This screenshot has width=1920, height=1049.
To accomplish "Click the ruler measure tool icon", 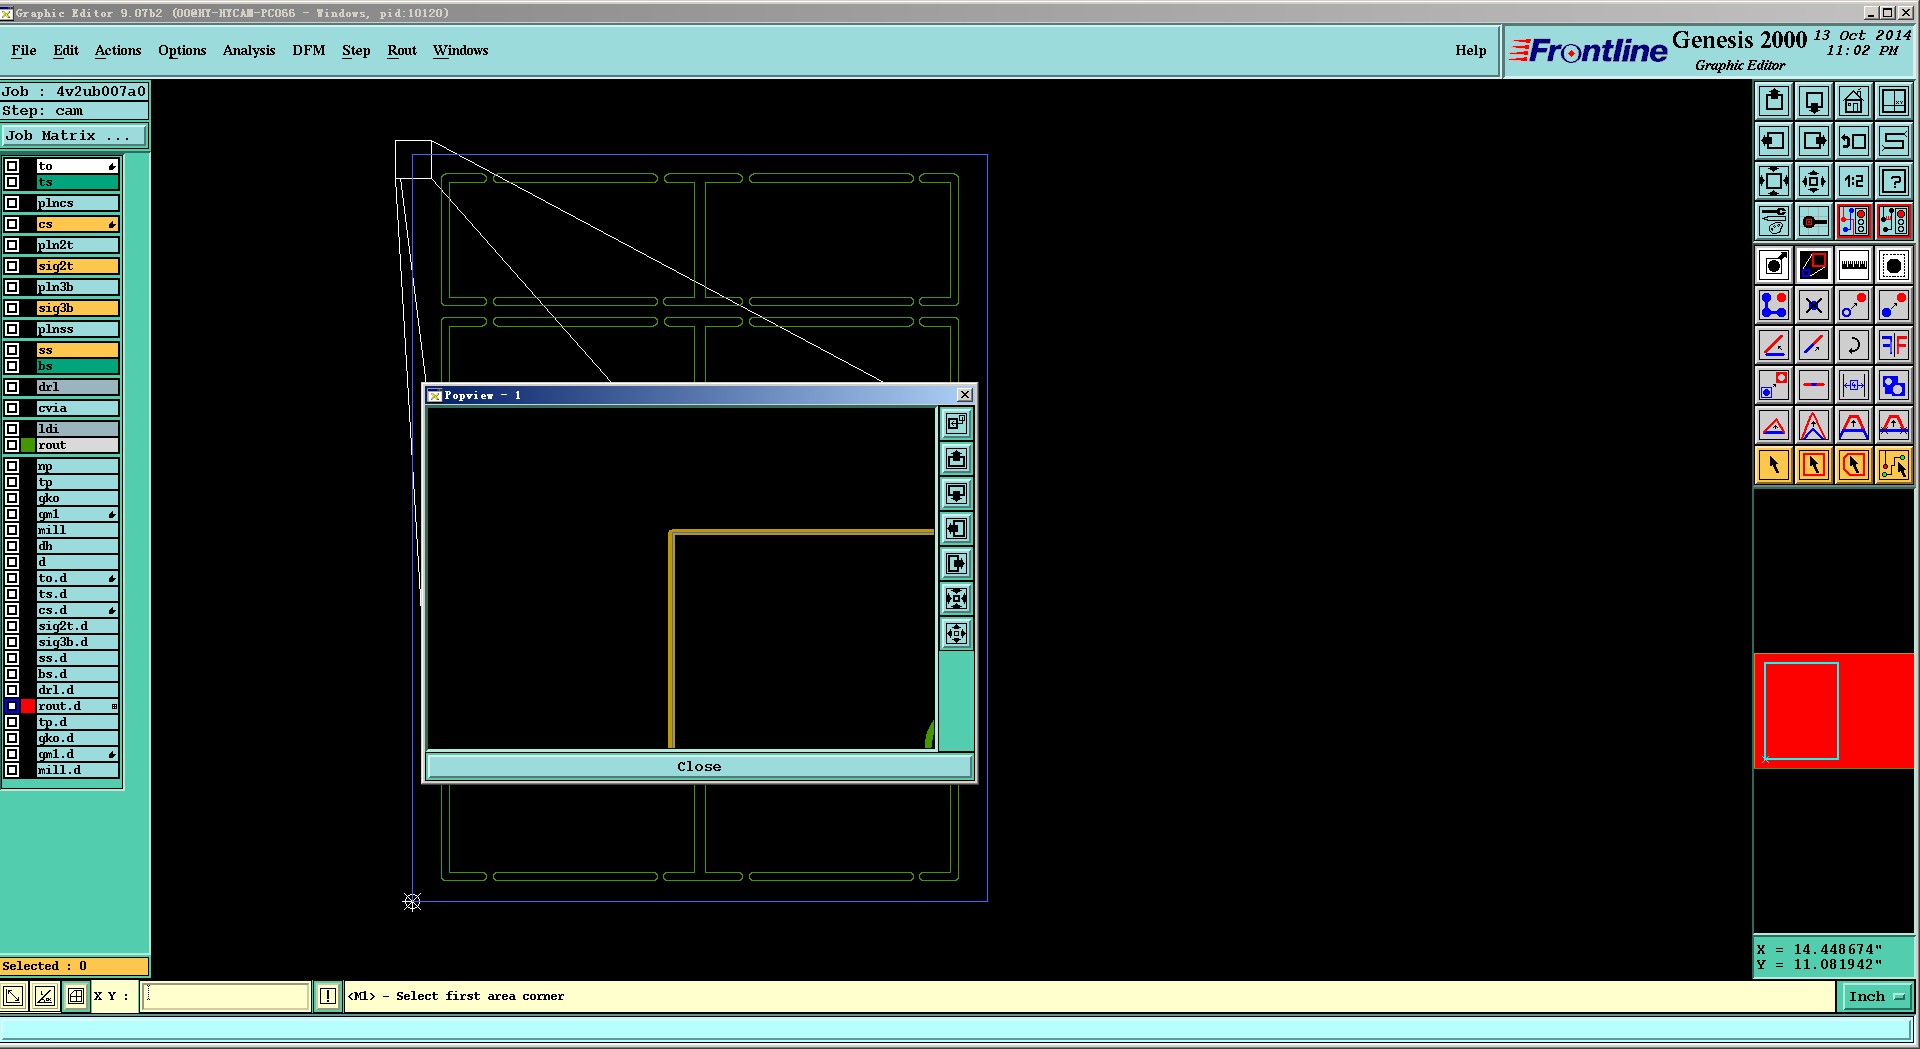I will (x=1854, y=265).
